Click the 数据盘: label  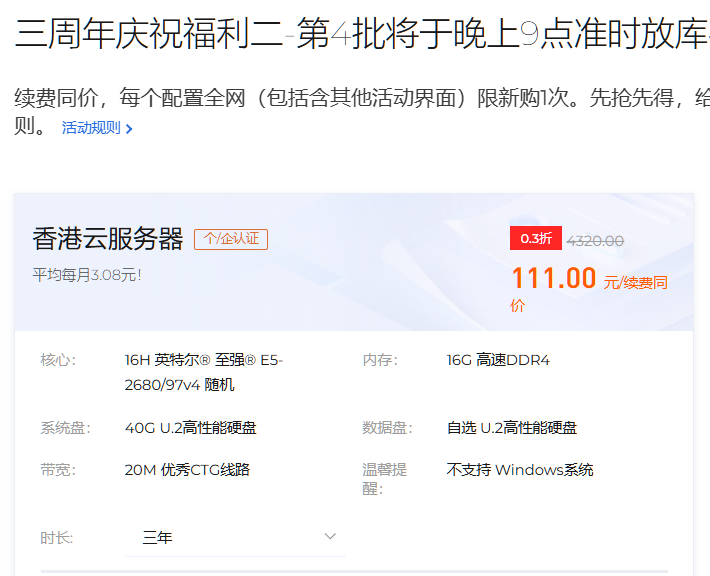click(388, 427)
